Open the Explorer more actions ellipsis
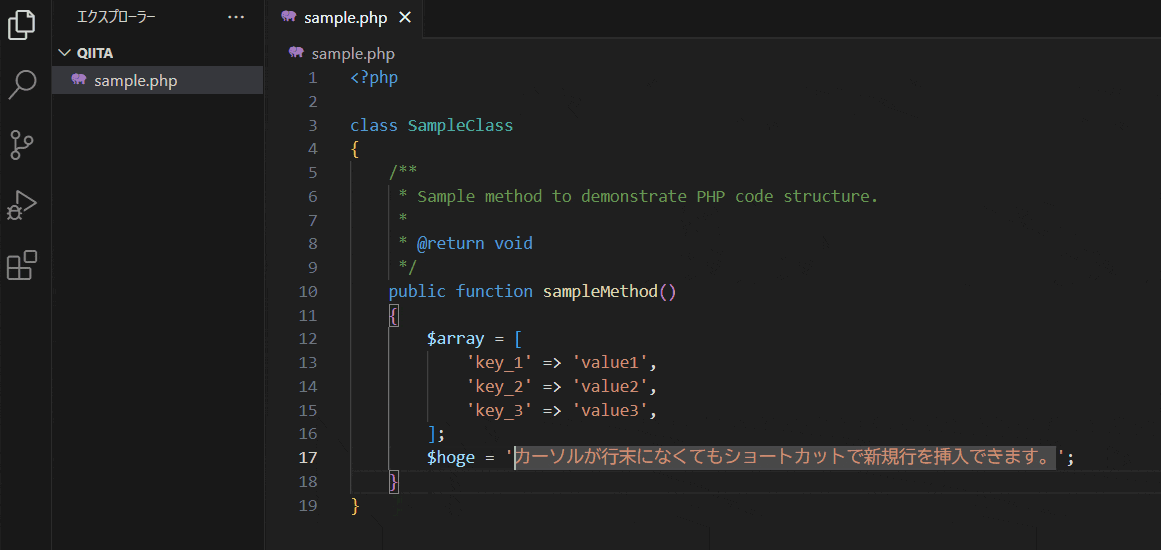The image size is (1161, 550). [x=236, y=17]
